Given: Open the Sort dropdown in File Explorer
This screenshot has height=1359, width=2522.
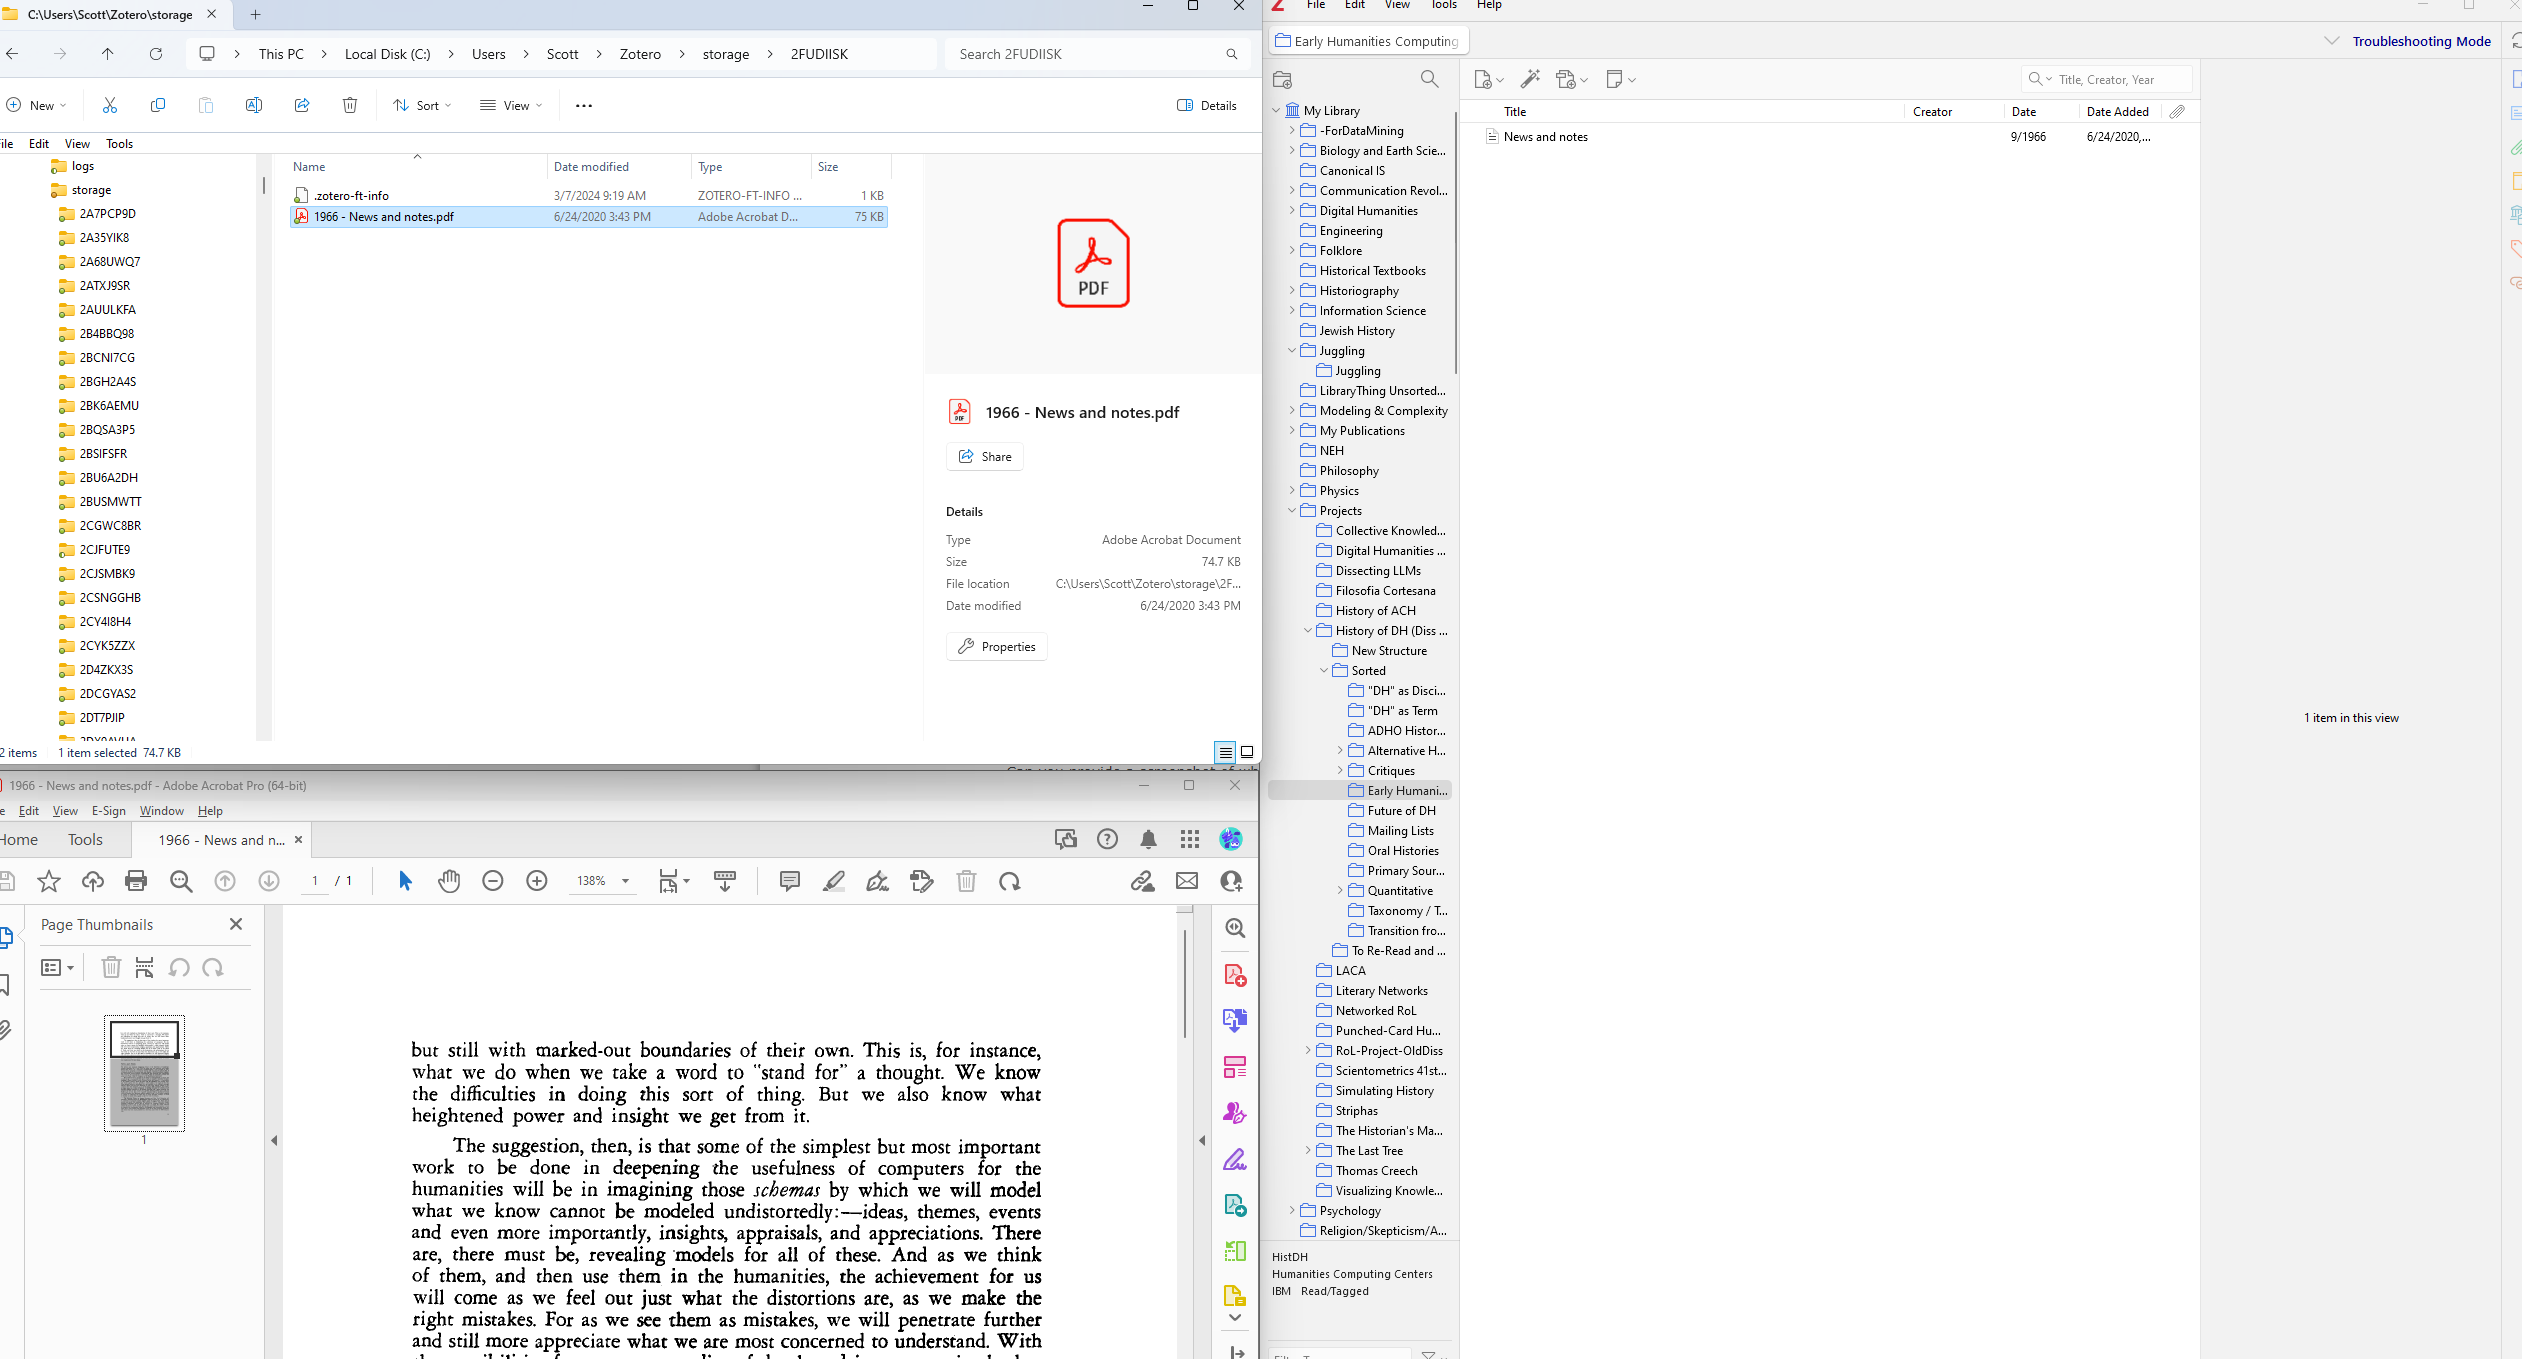Looking at the screenshot, I should (x=423, y=105).
